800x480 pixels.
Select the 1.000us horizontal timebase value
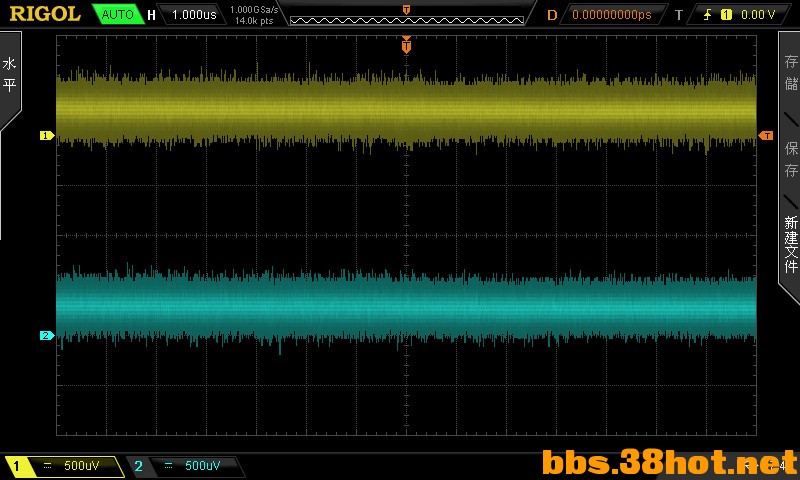point(194,15)
